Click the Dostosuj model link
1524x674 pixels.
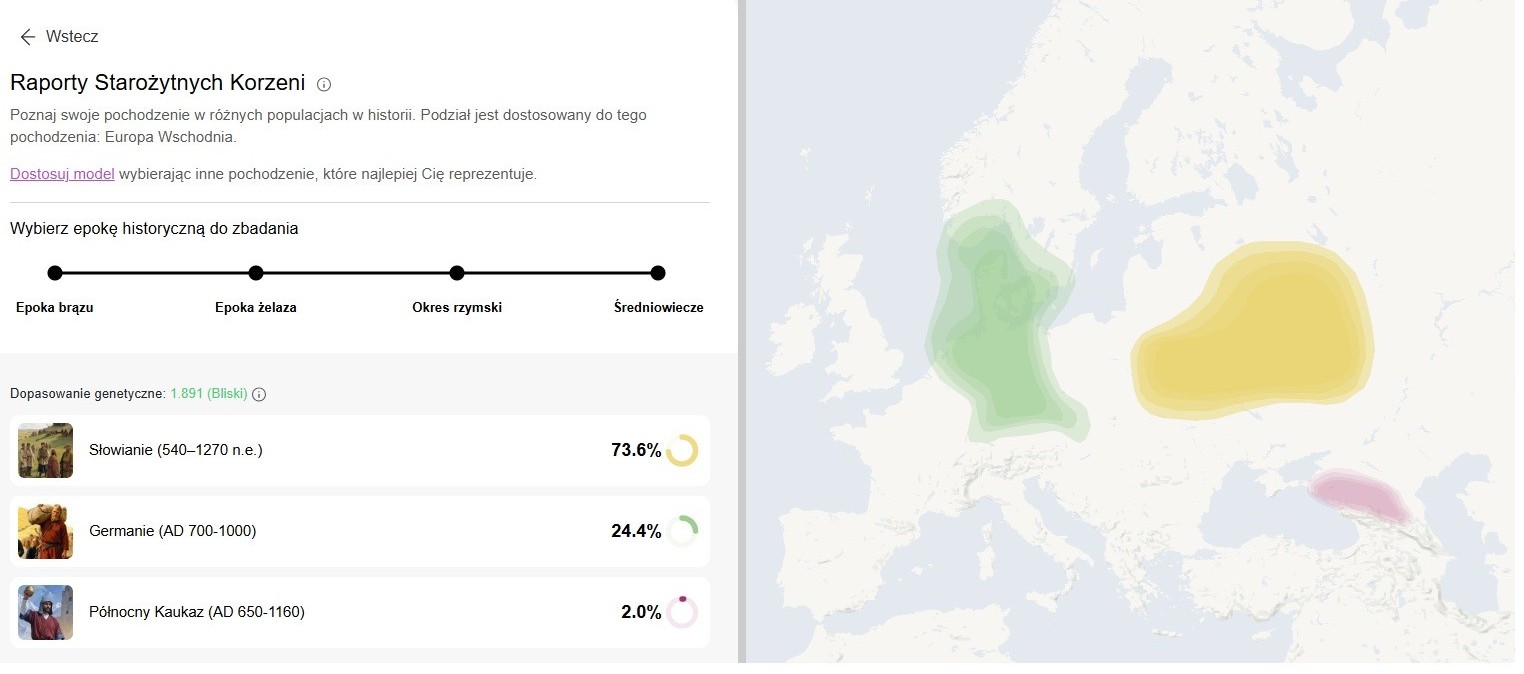click(x=62, y=174)
